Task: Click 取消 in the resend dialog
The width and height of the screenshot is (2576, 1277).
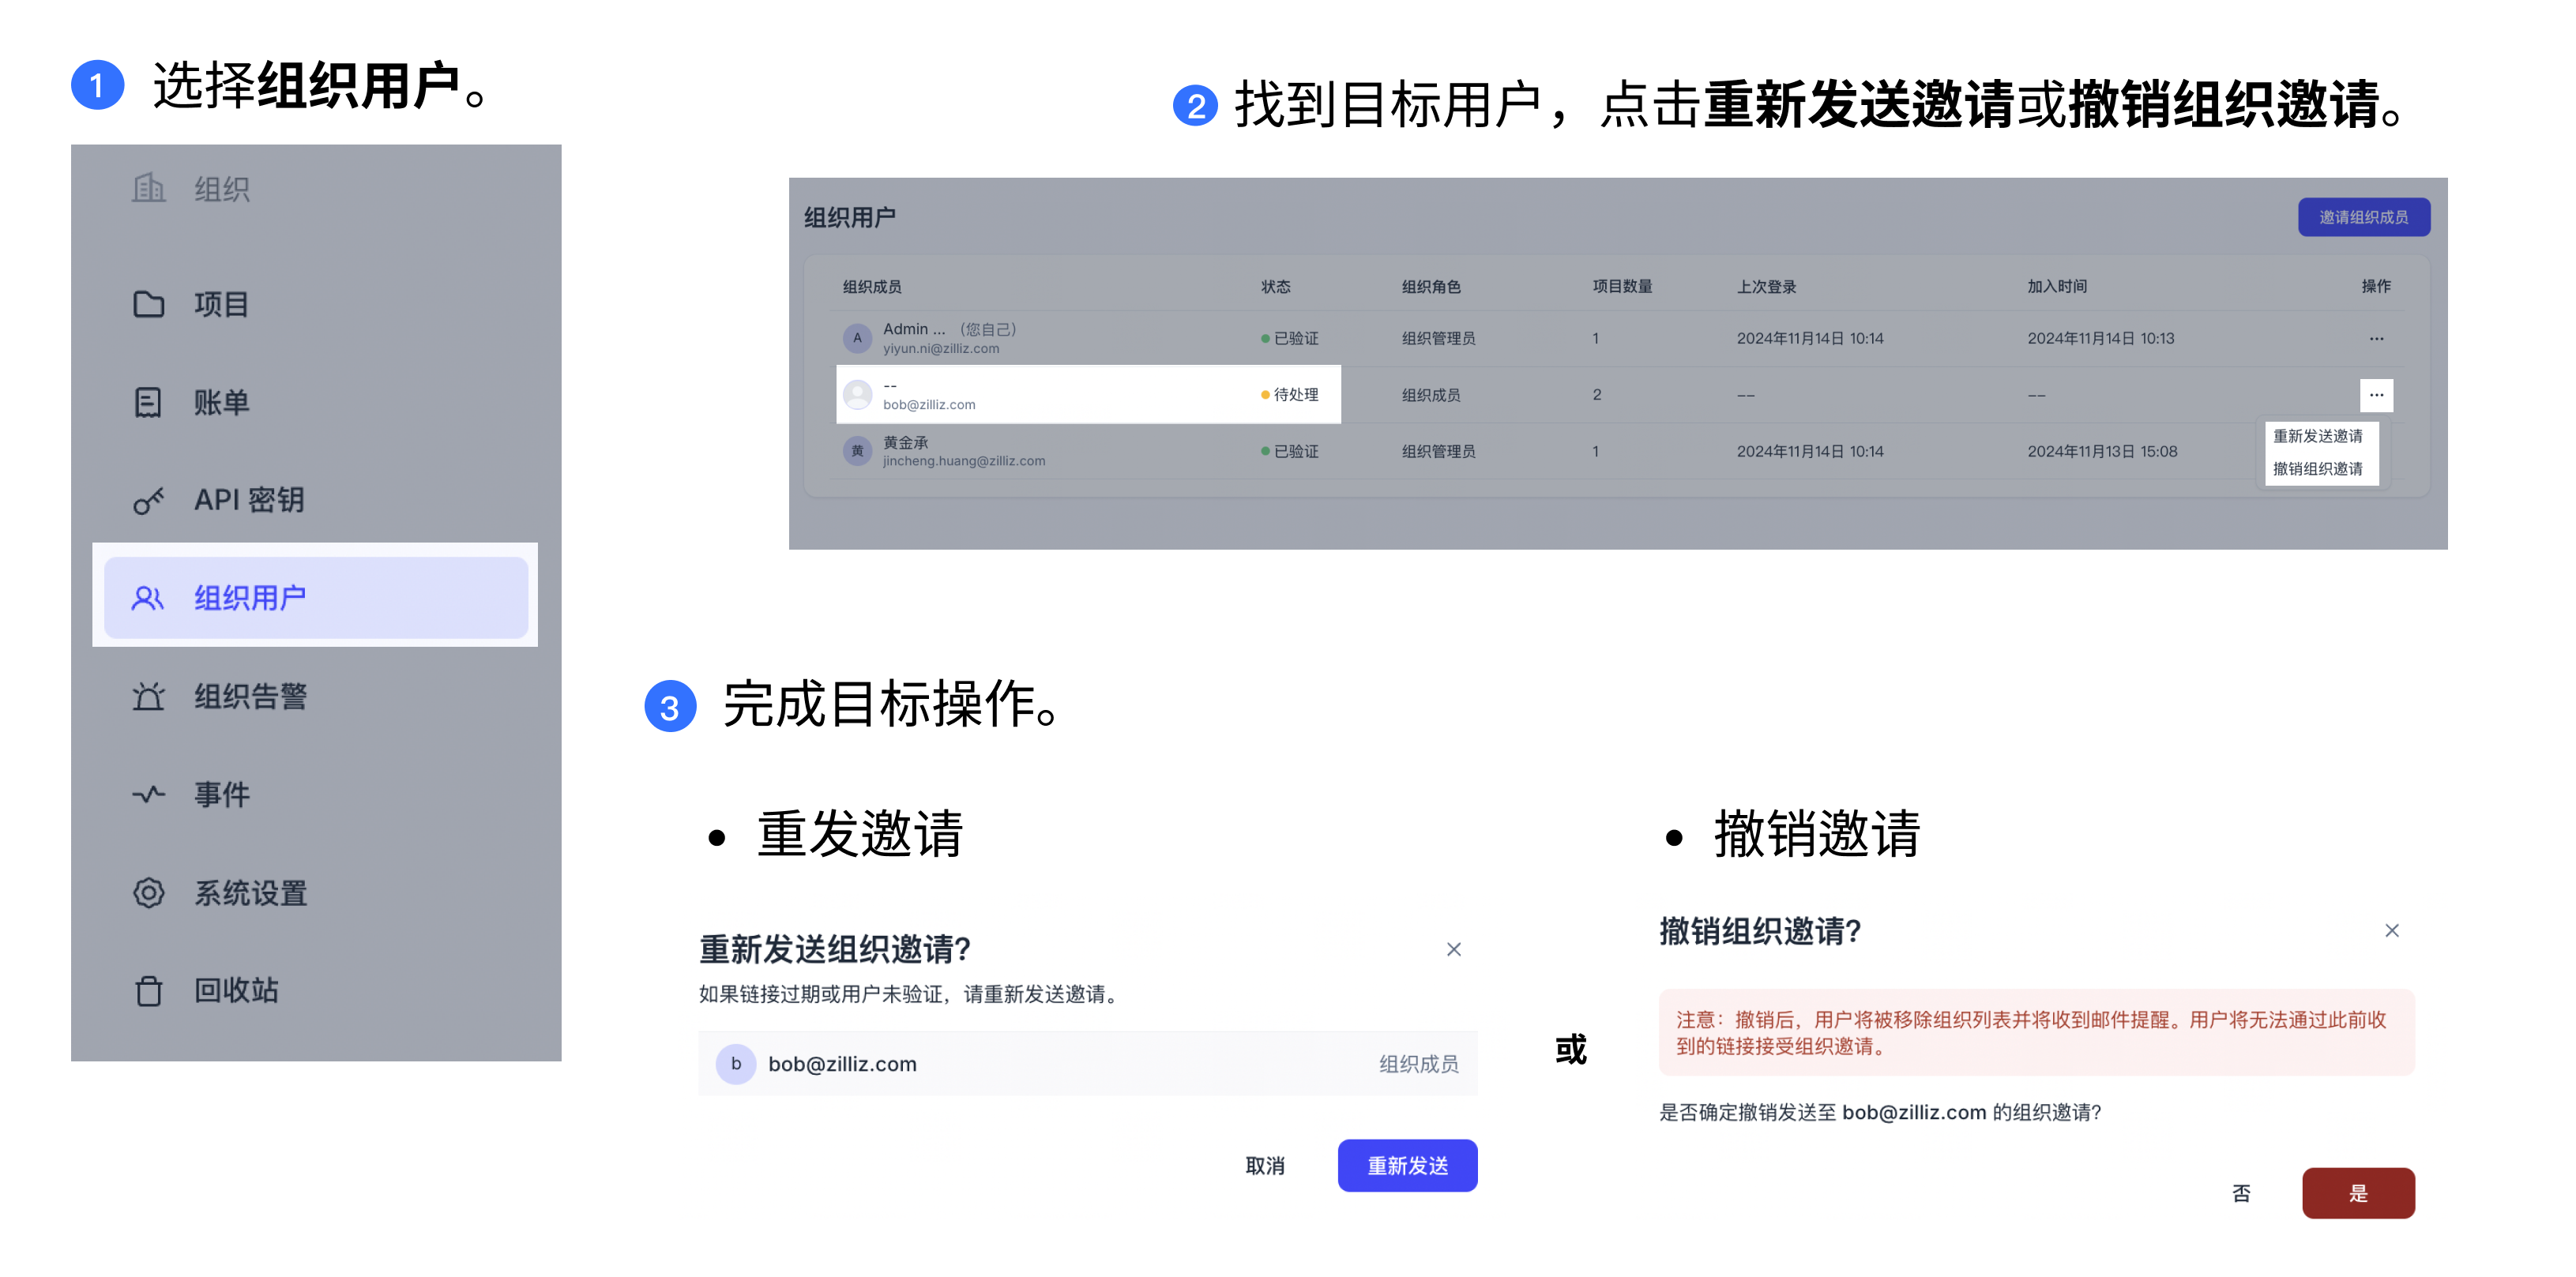Action: tap(1264, 1165)
